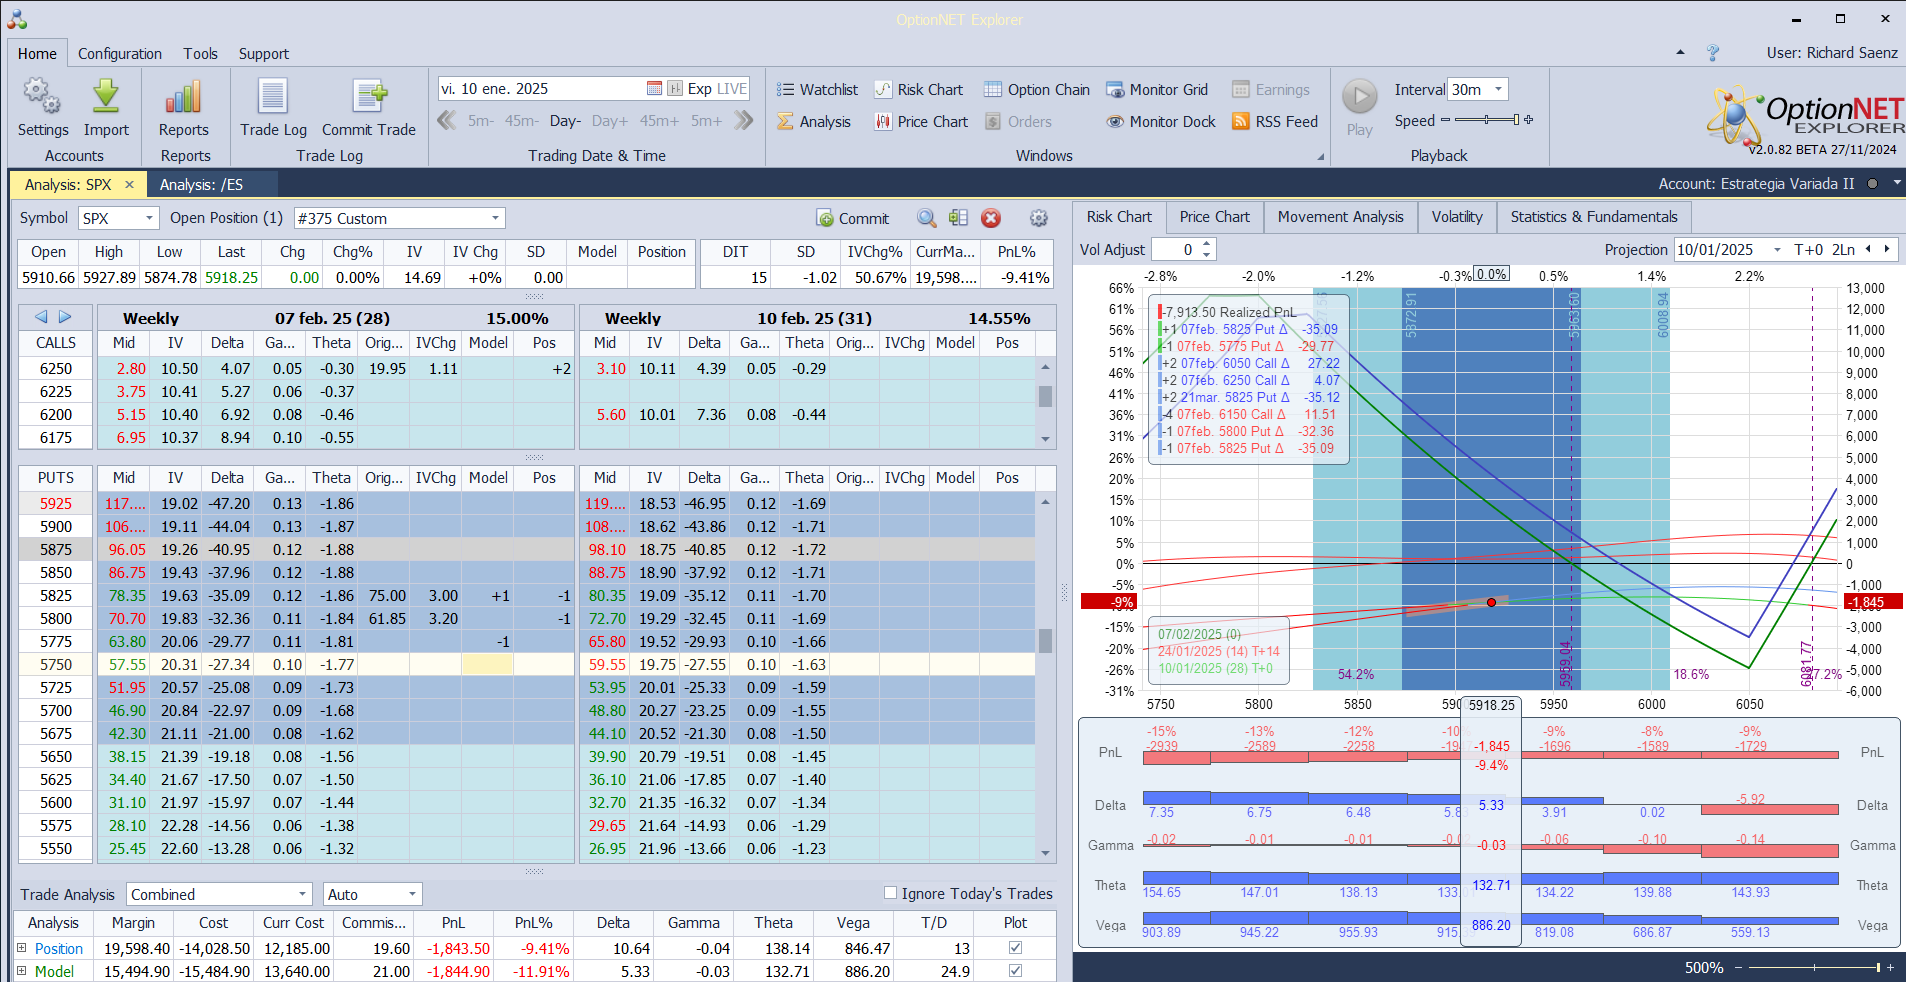
Task: Open the Settings gear icon
Action: click(x=42, y=98)
